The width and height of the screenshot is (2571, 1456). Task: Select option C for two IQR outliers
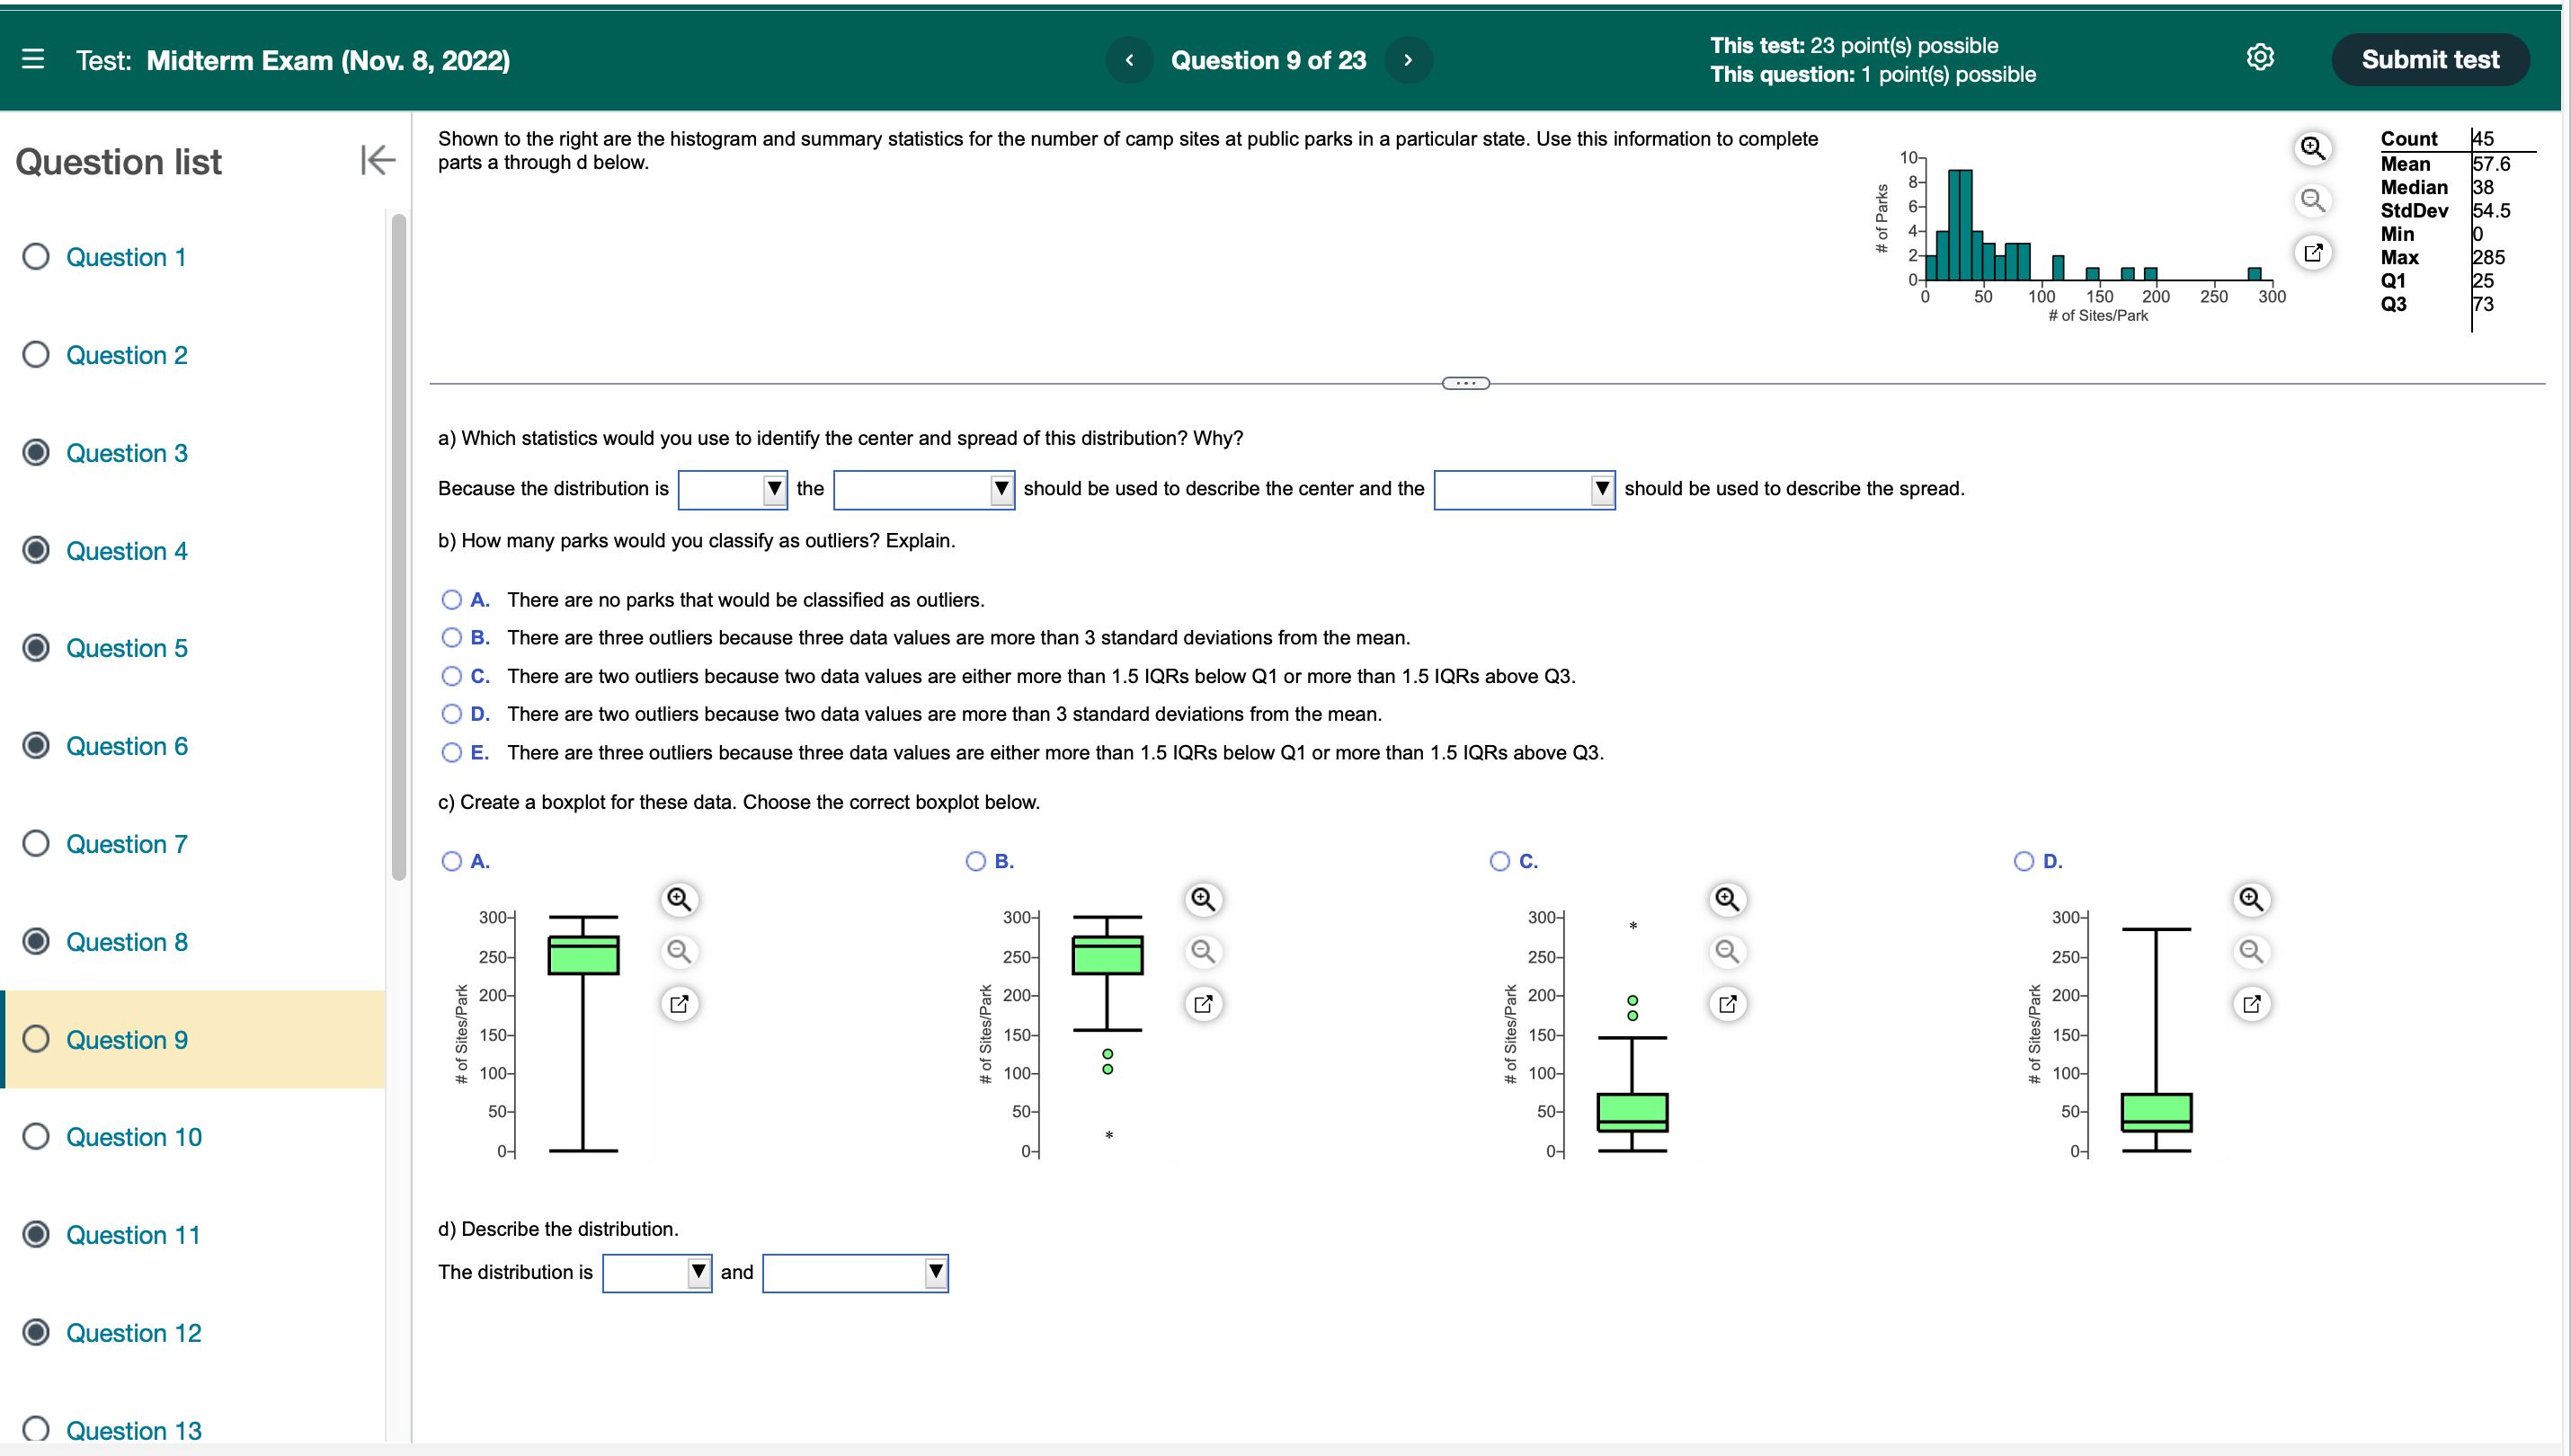(x=452, y=676)
